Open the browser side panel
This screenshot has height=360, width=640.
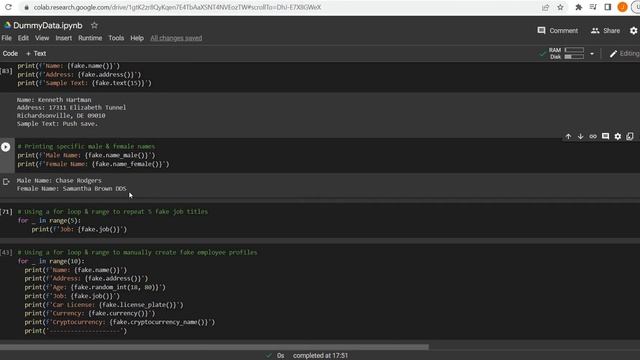607,7
